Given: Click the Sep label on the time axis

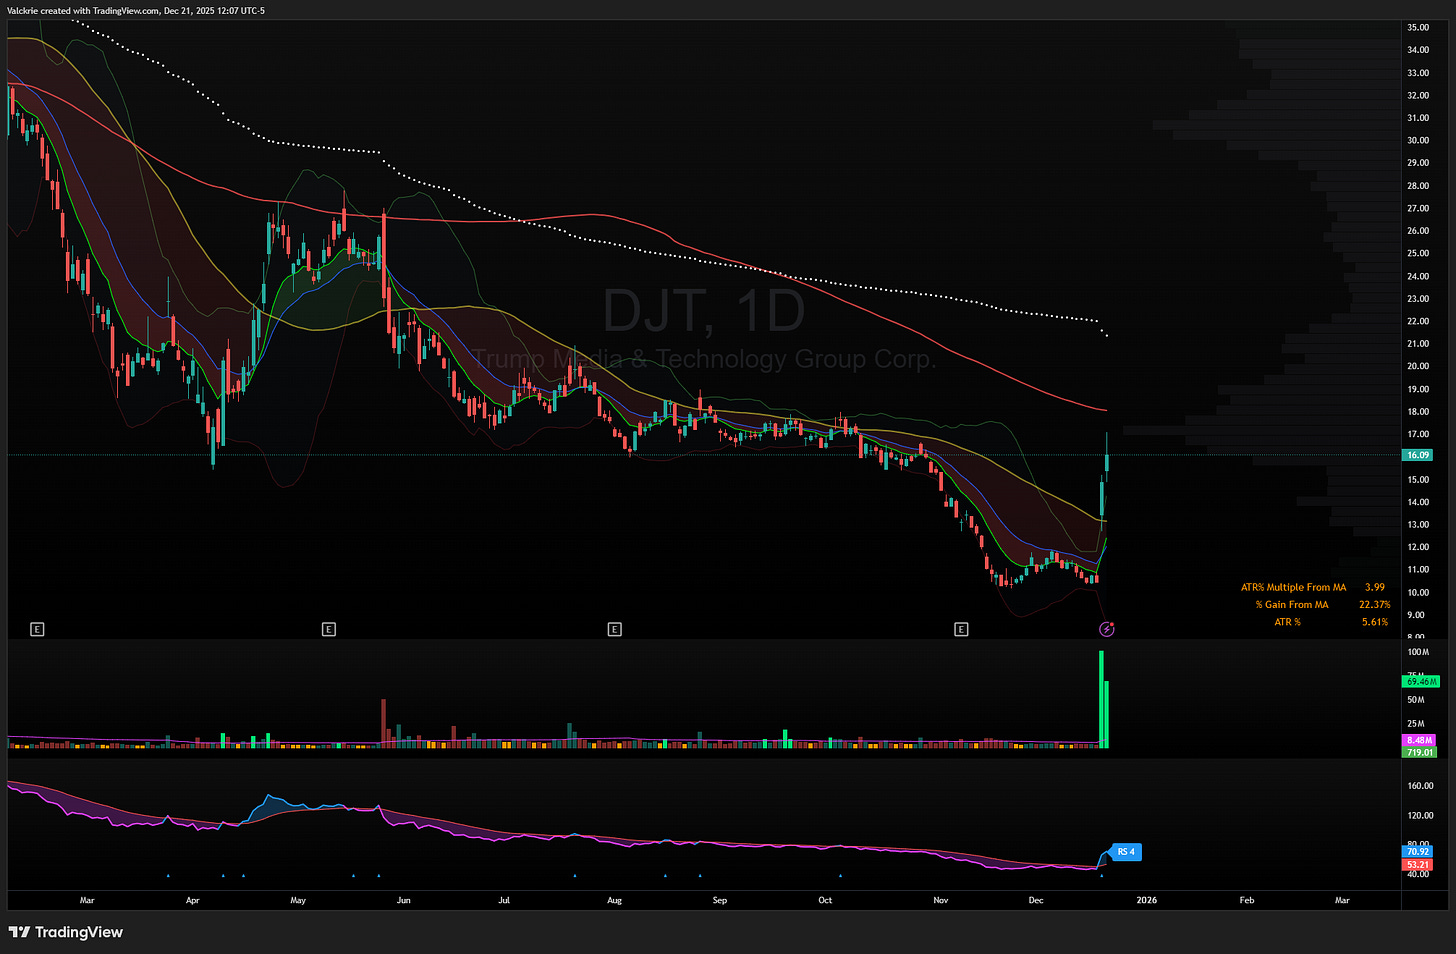Looking at the screenshot, I should click(720, 900).
